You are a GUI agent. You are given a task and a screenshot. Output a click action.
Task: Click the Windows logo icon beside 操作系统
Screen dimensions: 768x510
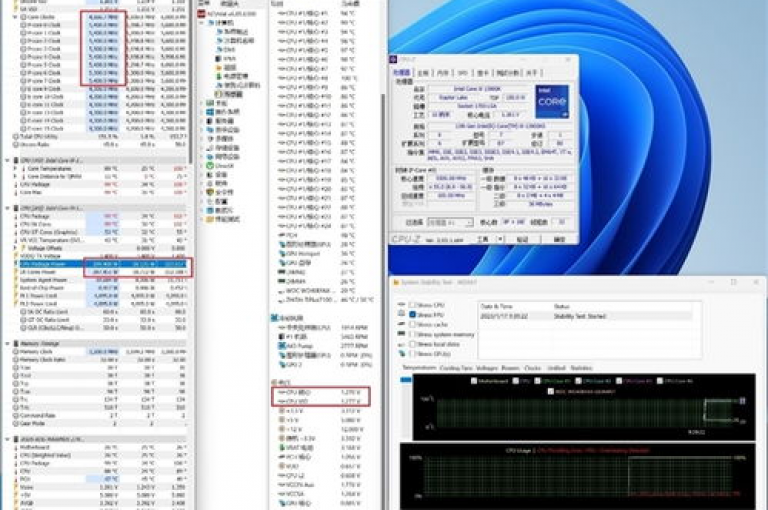210,112
